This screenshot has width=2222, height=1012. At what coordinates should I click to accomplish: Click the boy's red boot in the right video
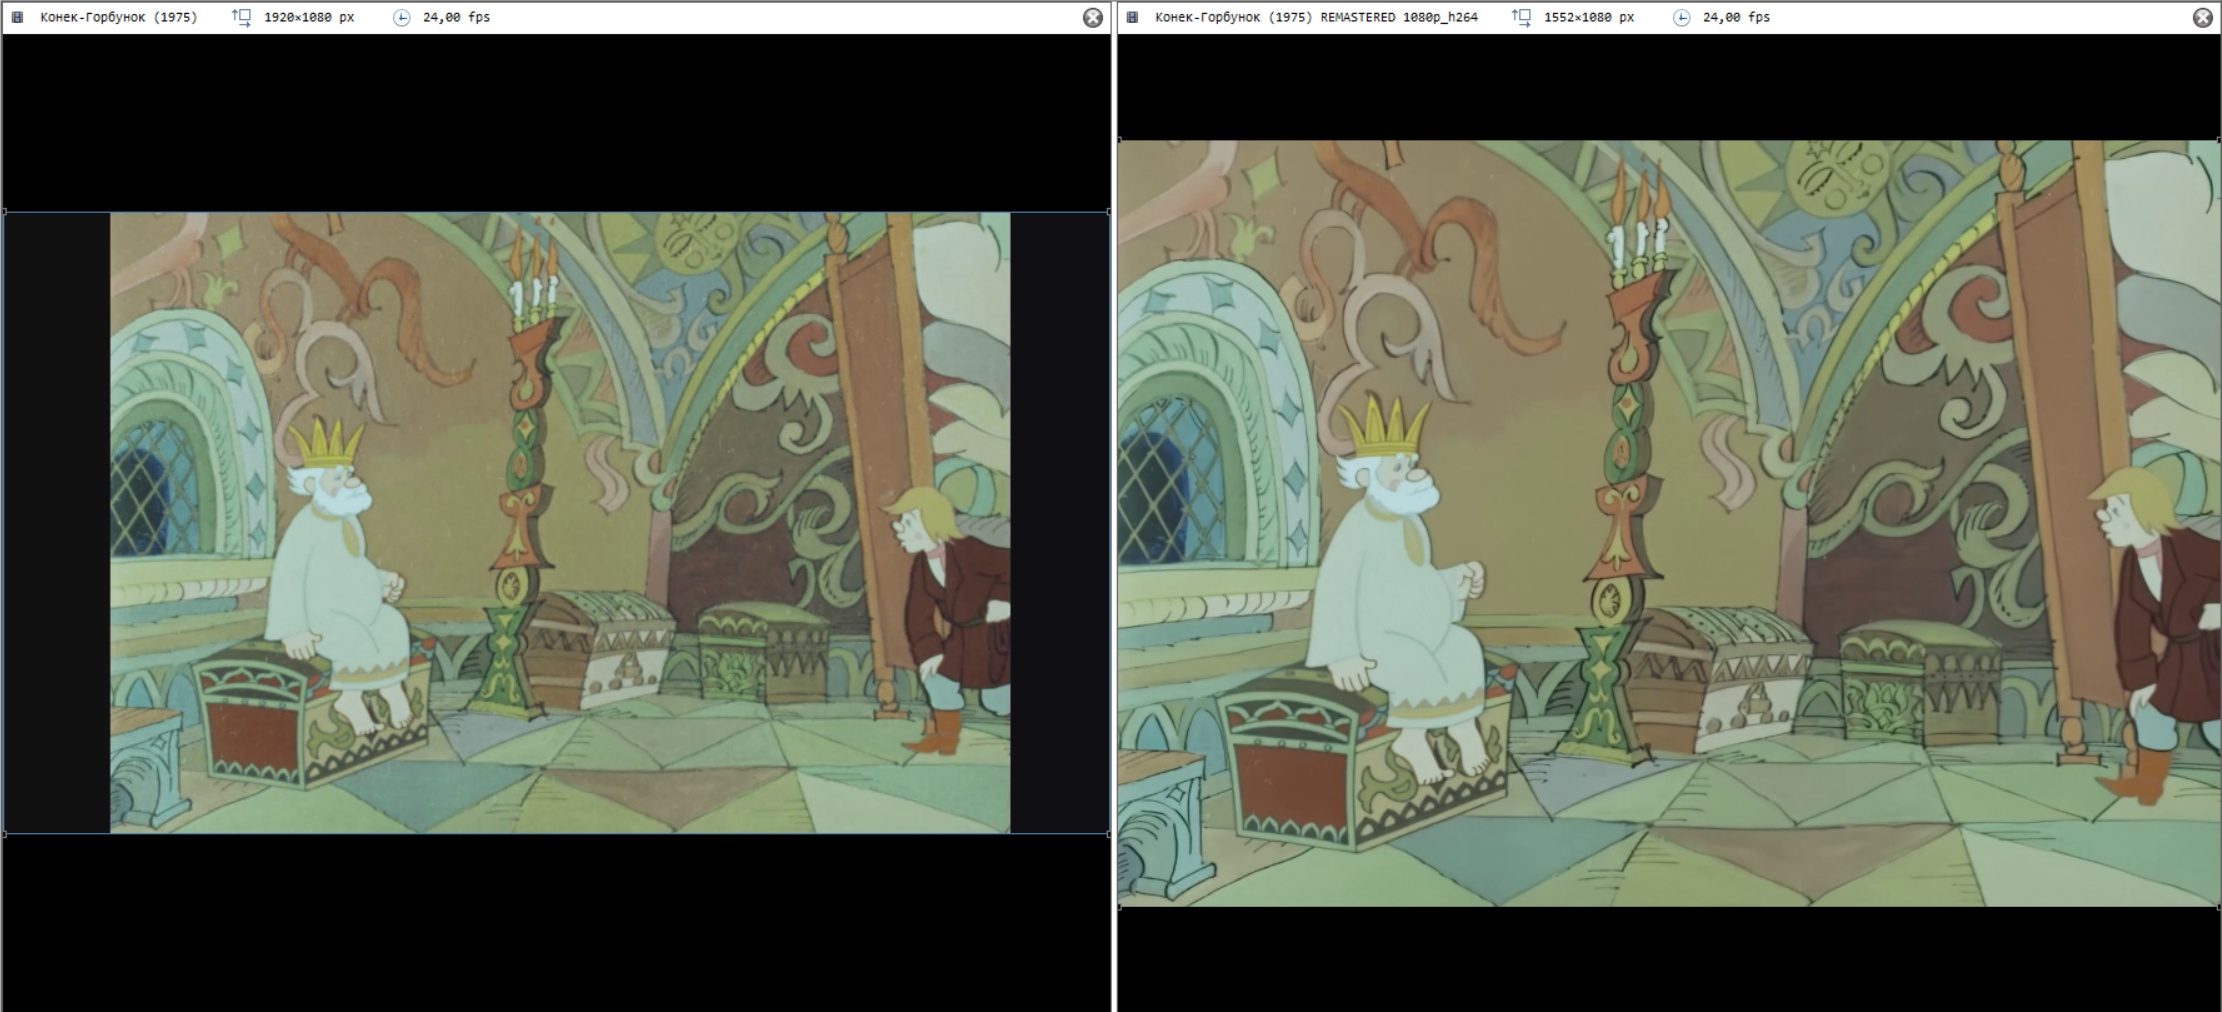[2143, 776]
